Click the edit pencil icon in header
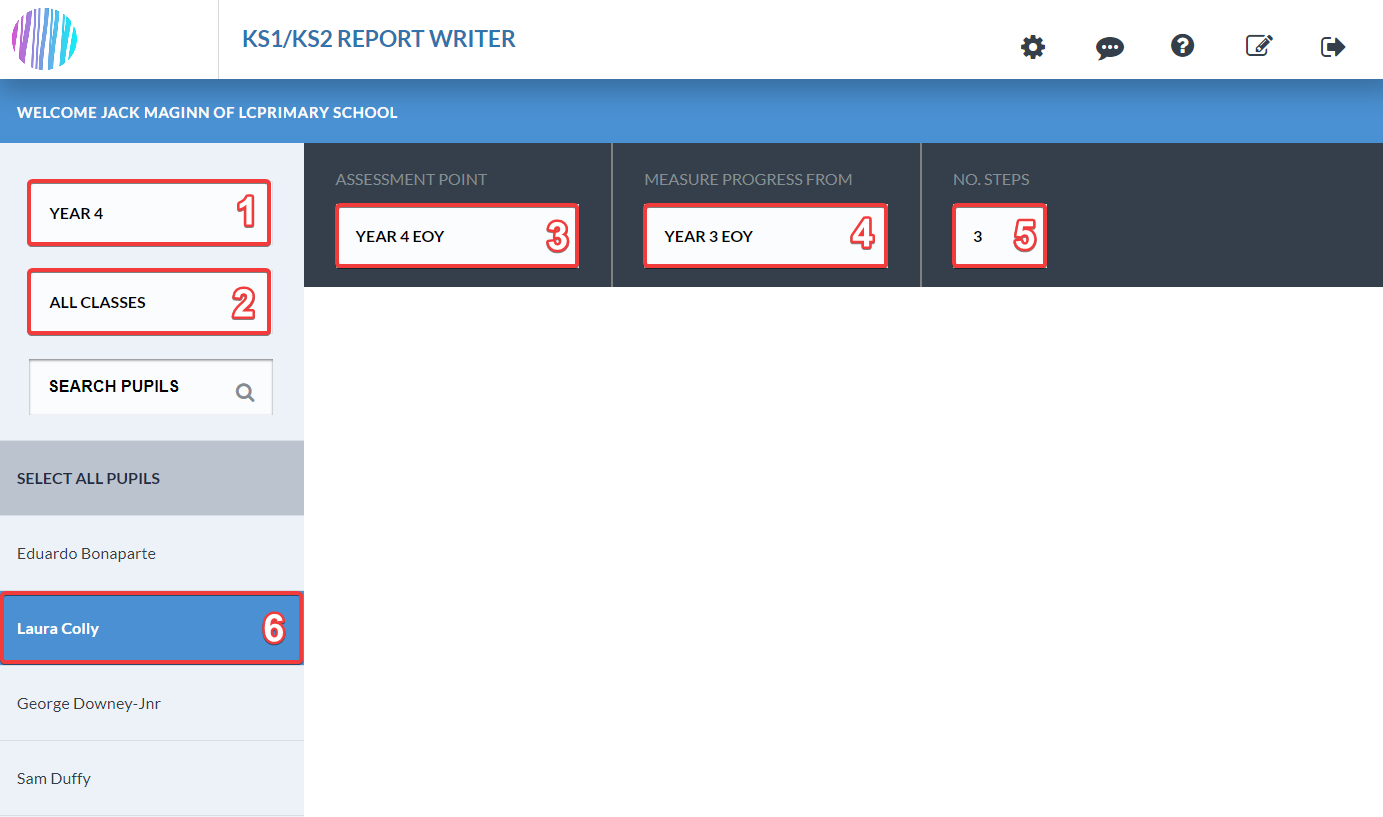Viewport: 1383px width, 817px height. (1259, 46)
